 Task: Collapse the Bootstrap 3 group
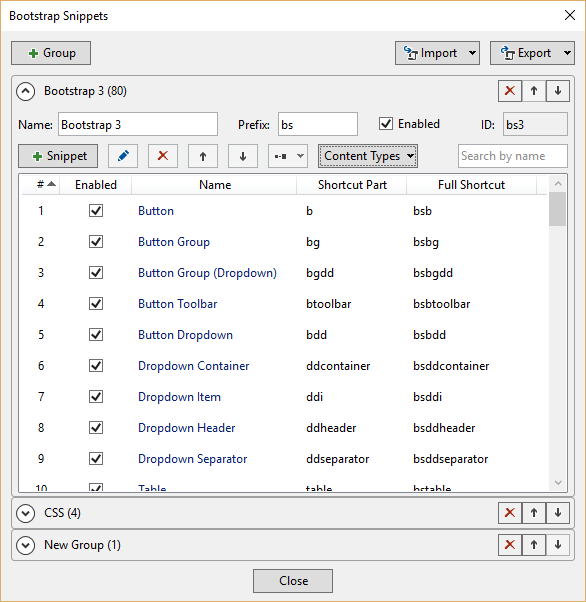point(26,91)
